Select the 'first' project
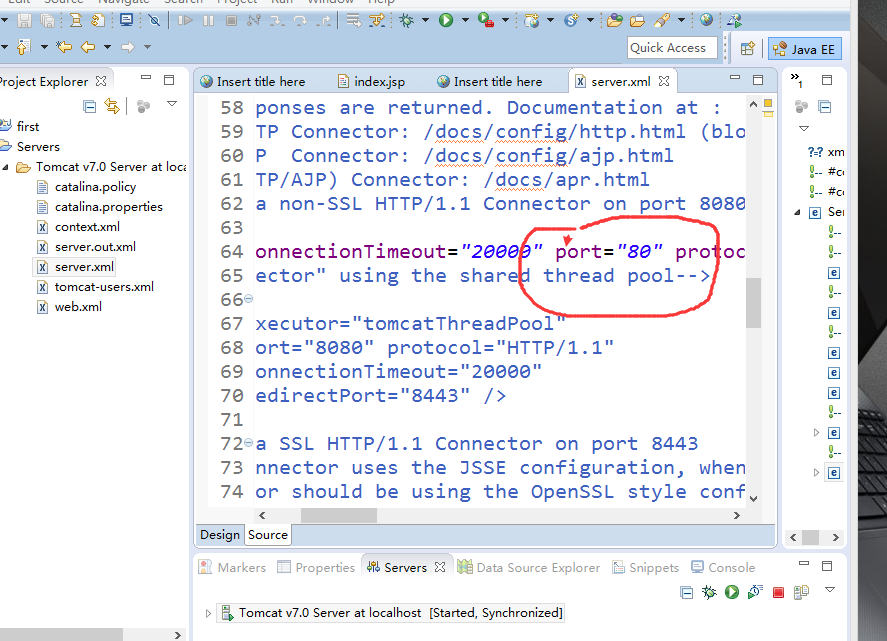The image size is (887, 641). click(28, 127)
